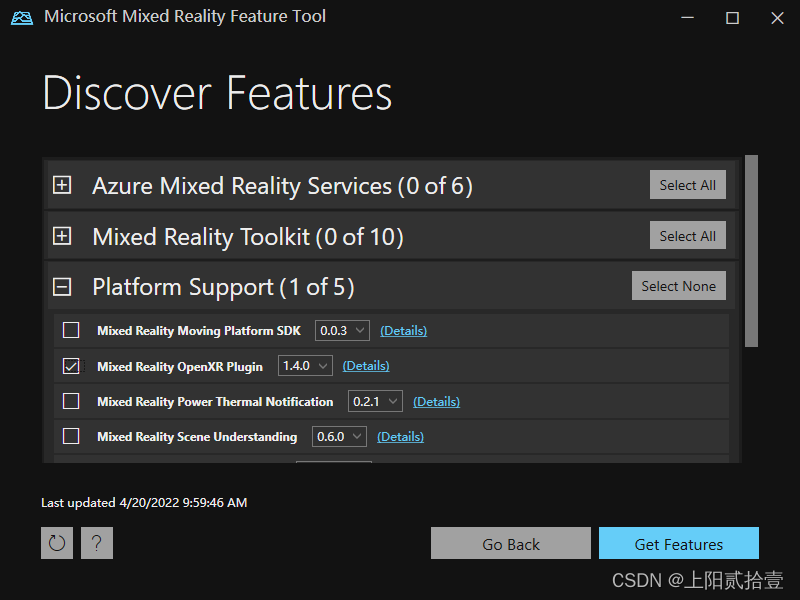Click the Get Features button

click(679, 543)
